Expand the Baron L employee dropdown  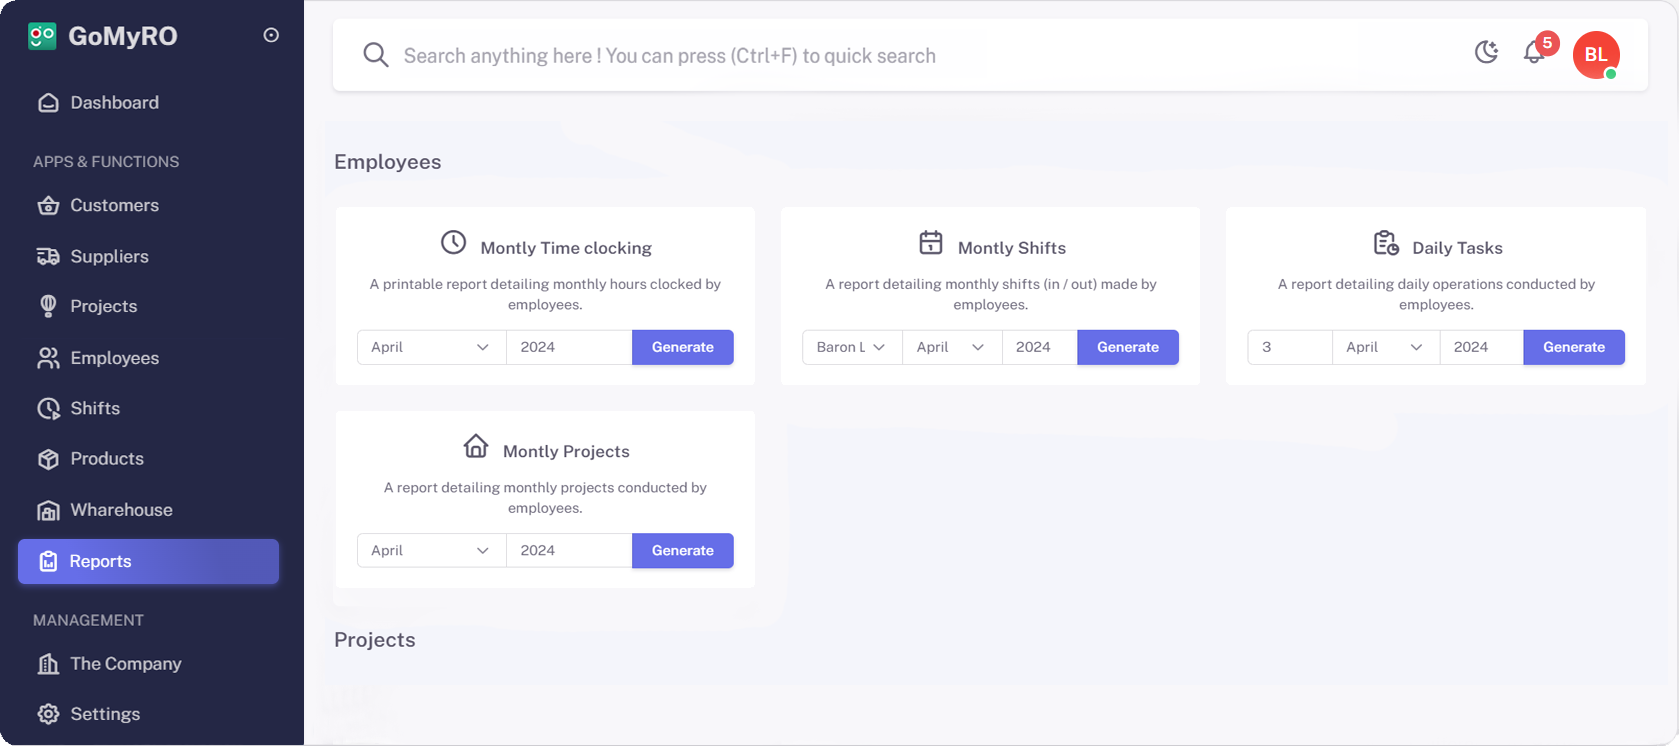click(x=851, y=347)
